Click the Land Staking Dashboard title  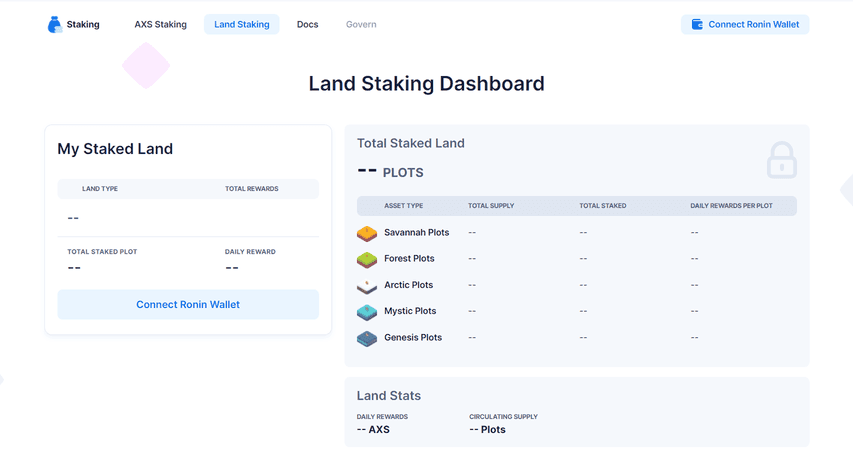pos(426,83)
